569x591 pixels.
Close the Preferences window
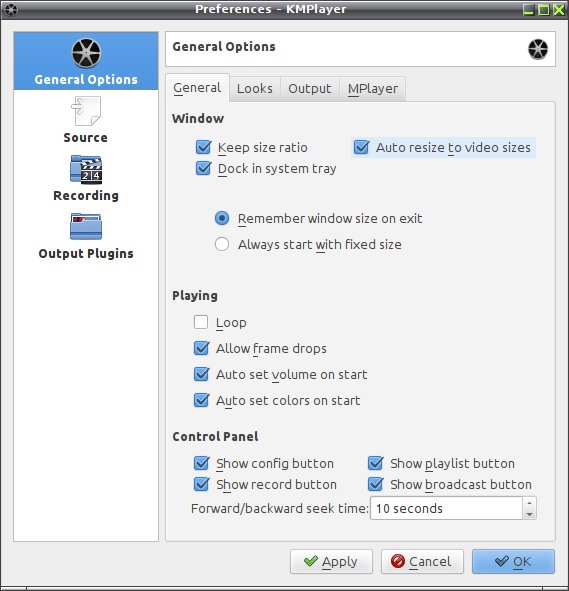[x=558, y=9]
